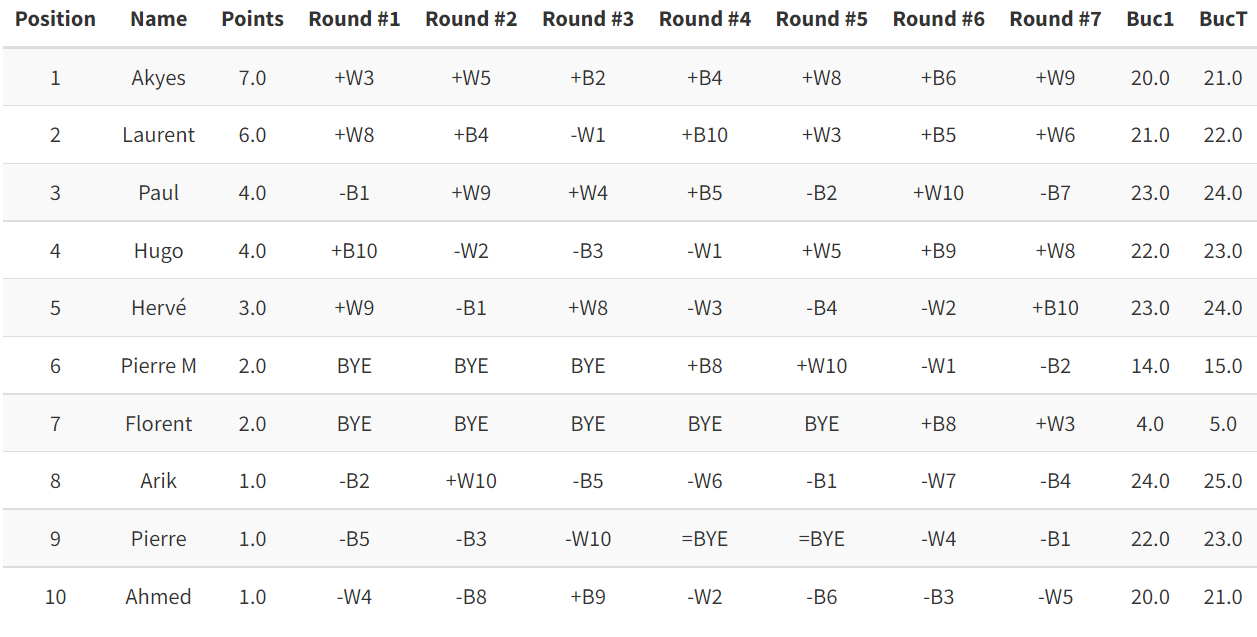Select Hugo's Round #1 result +B10
The image size is (1257, 637).
354,251
